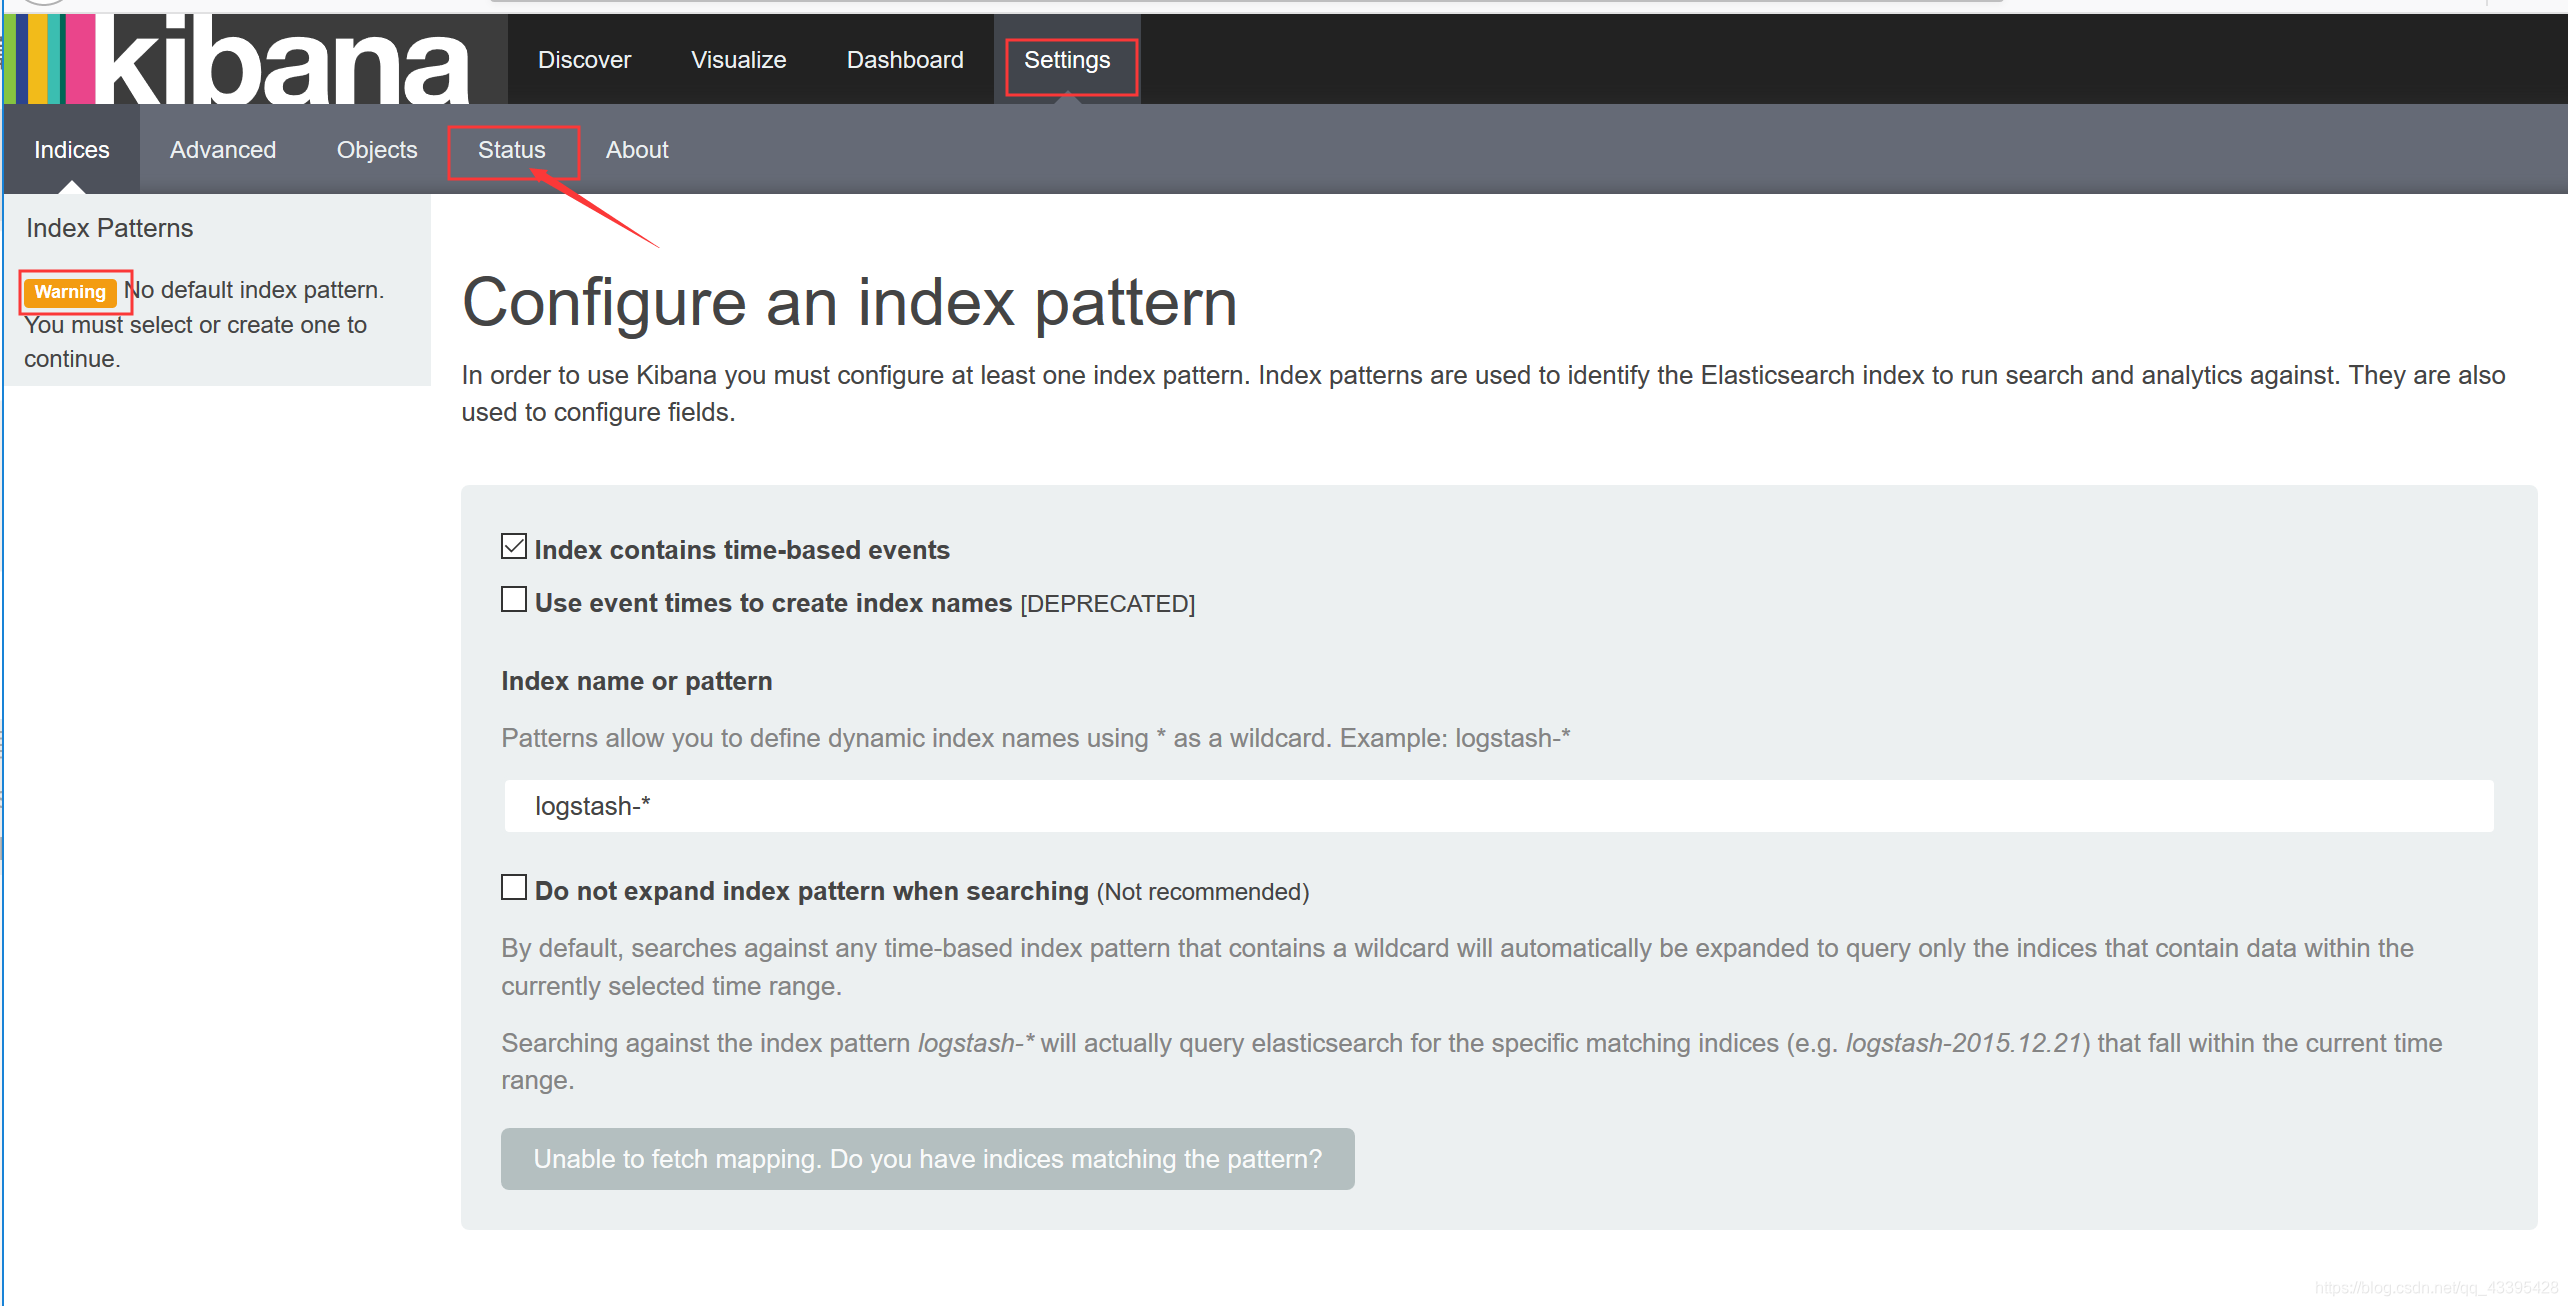Open the About section
Viewport: 2568px width, 1306px height.
click(x=637, y=150)
